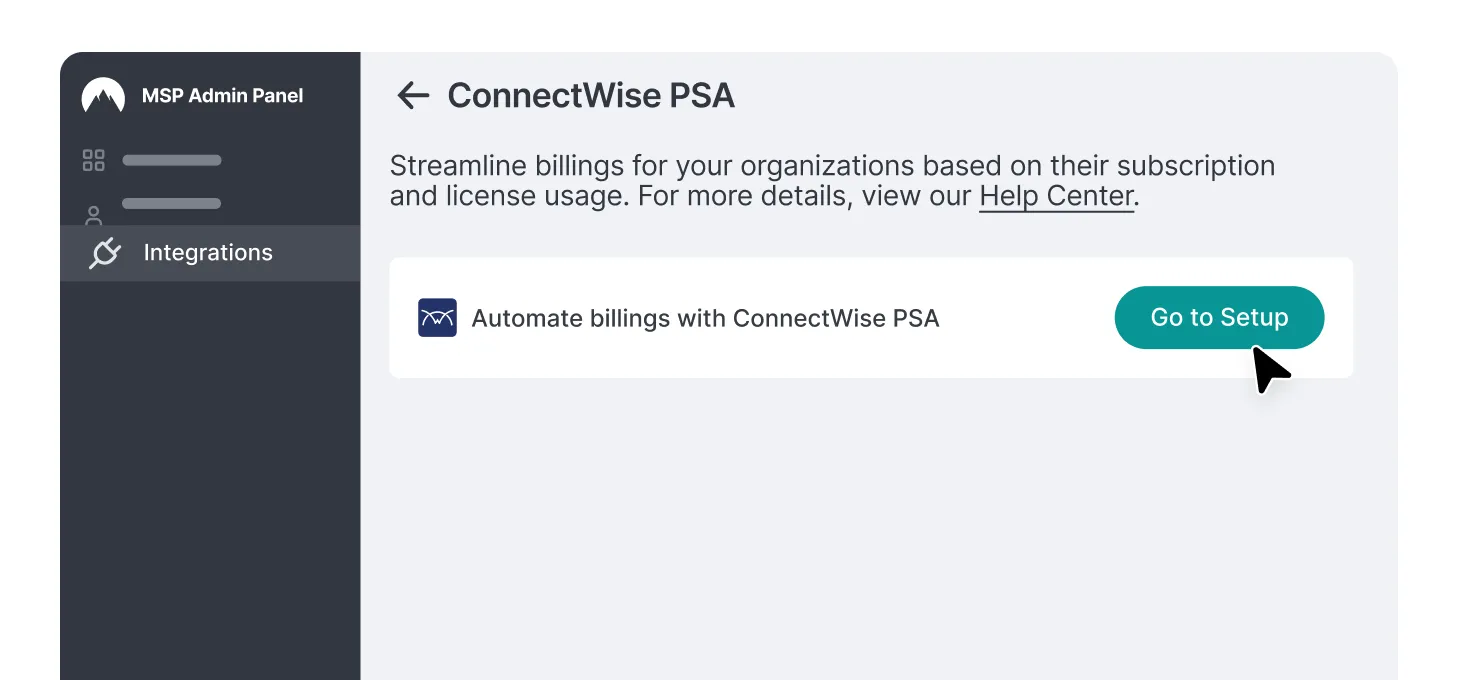Click the MSP Admin Panel title
Viewport: 1460px width, 680px height.
222,96
